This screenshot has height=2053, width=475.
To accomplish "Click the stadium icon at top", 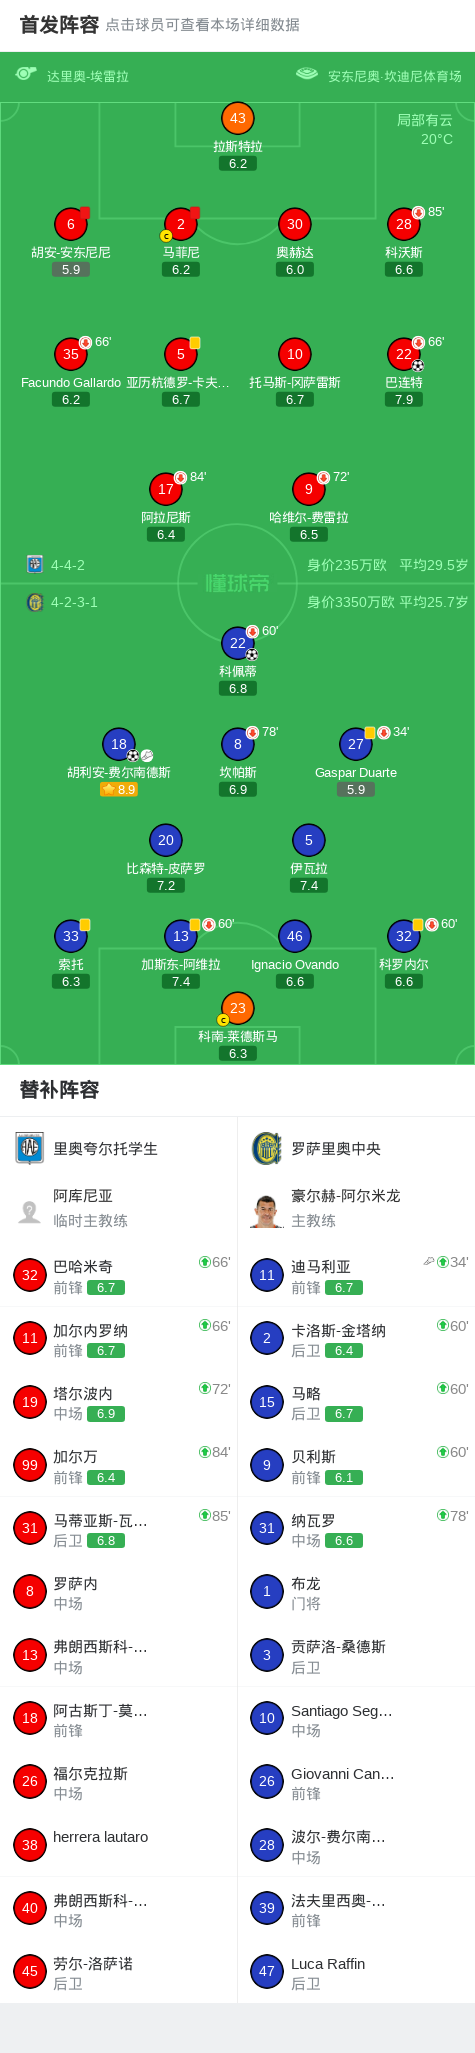I will tap(307, 74).
